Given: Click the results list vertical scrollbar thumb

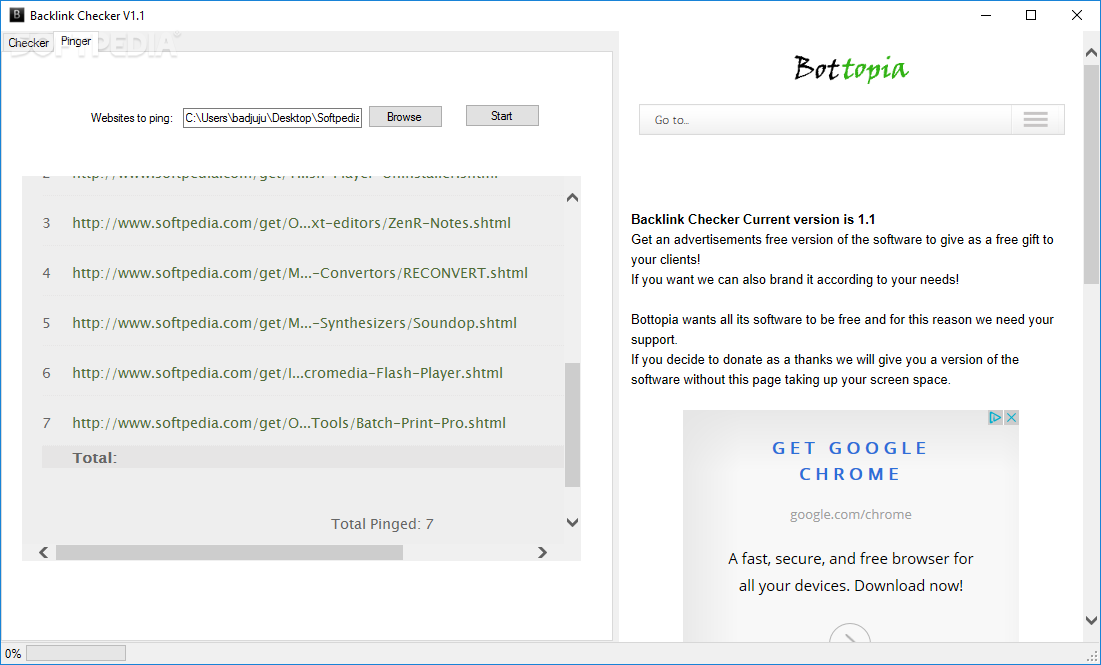Looking at the screenshot, I should coord(572,425).
